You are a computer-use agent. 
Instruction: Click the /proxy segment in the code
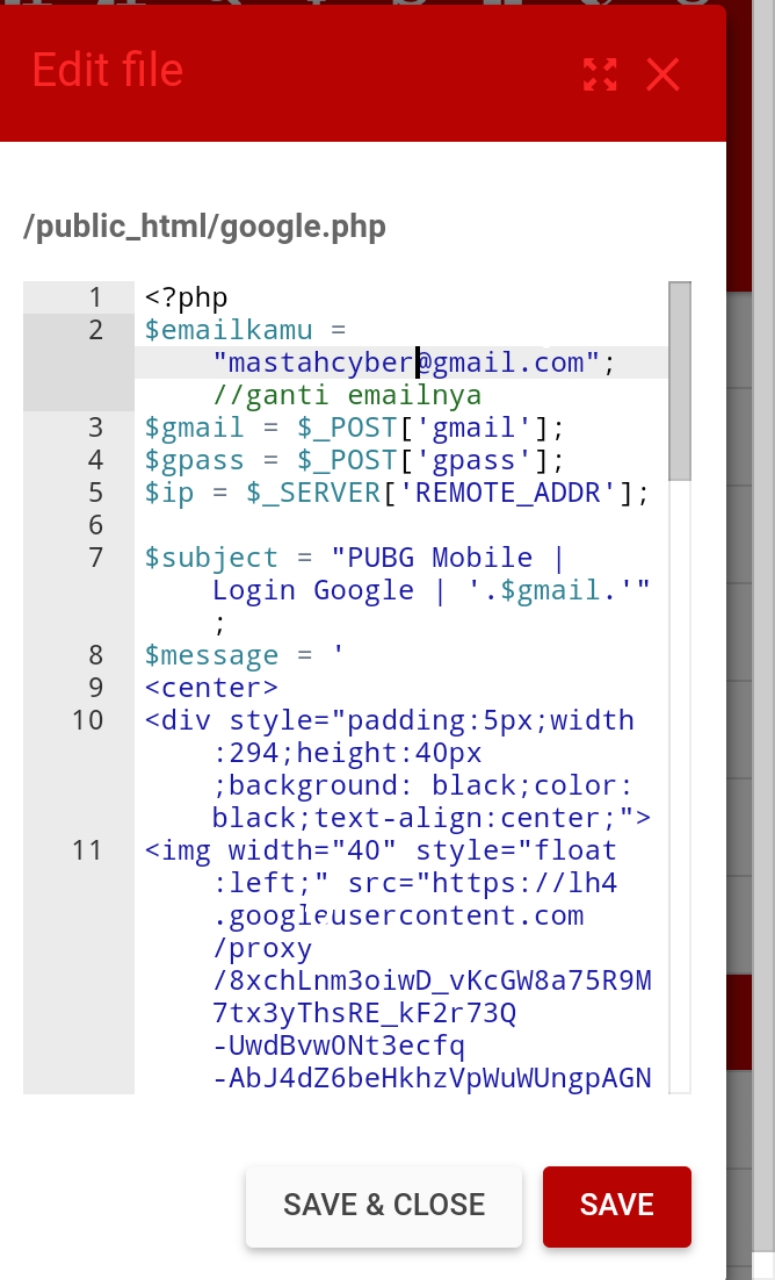click(x=262, y=948)
